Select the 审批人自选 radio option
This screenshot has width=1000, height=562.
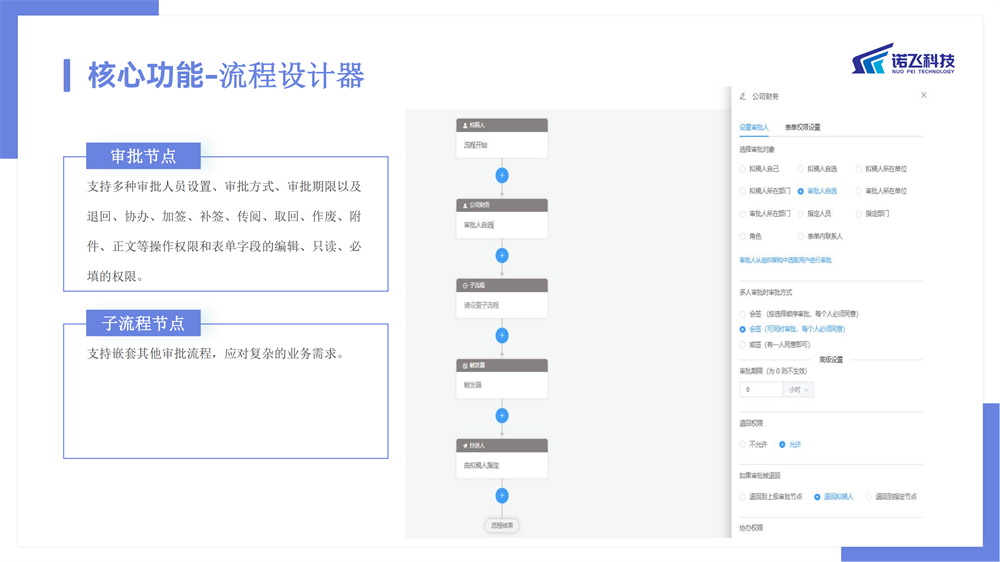pyautogui.click(x=800, y=191)
